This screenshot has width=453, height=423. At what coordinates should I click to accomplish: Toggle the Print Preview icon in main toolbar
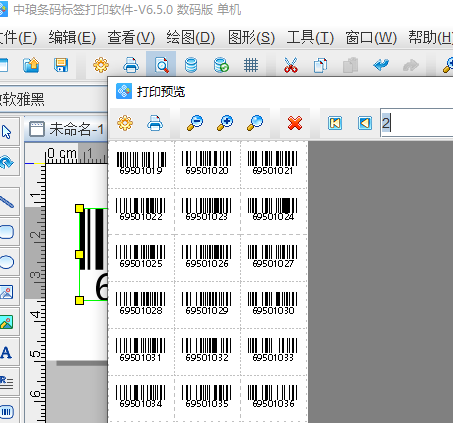coord(161,65)
